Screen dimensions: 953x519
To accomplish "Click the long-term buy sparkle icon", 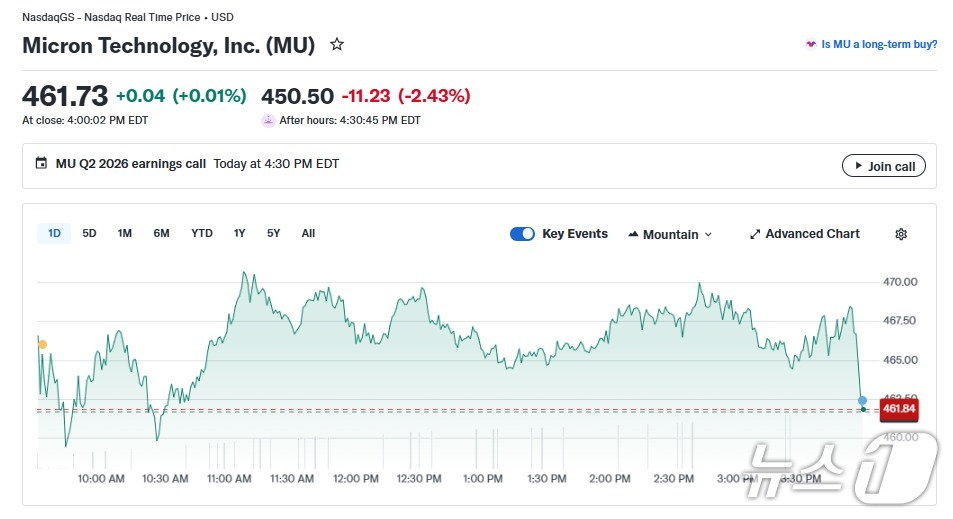I will click(x=810, y=45).
